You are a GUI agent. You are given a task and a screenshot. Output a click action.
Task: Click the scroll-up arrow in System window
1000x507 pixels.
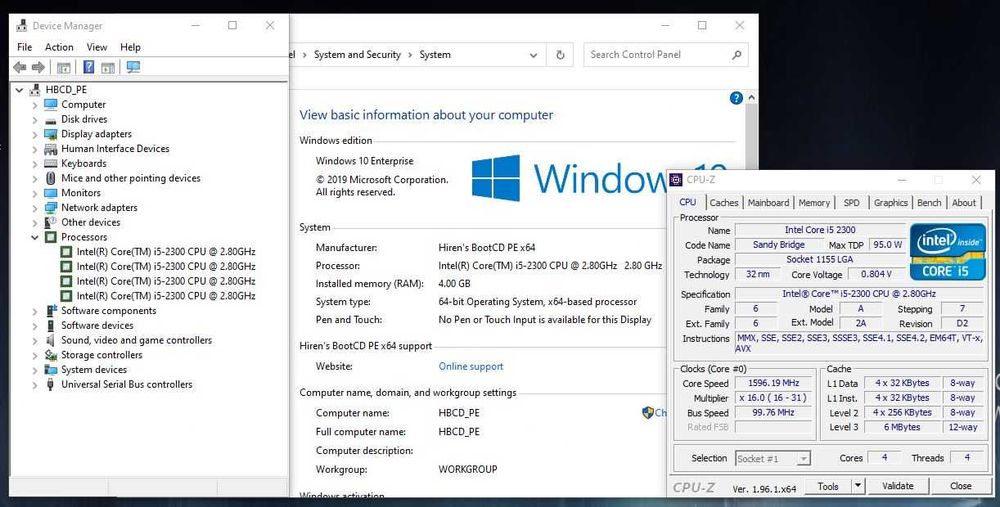[x=751, y=98]
